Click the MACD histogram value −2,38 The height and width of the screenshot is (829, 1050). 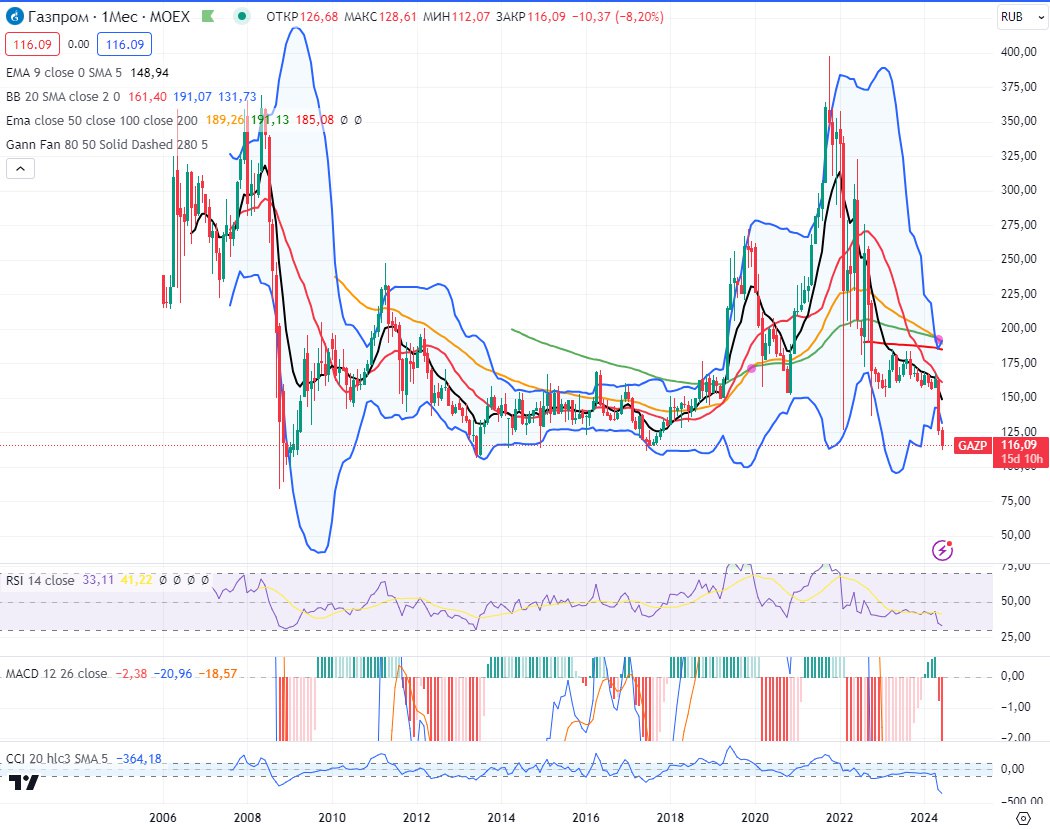[131, 674]
